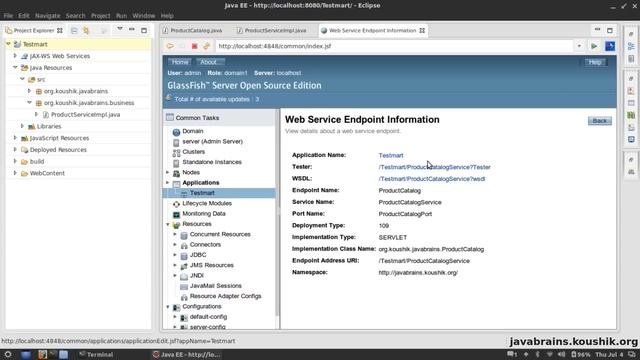Collapse Testmart project in explorer

8,44
